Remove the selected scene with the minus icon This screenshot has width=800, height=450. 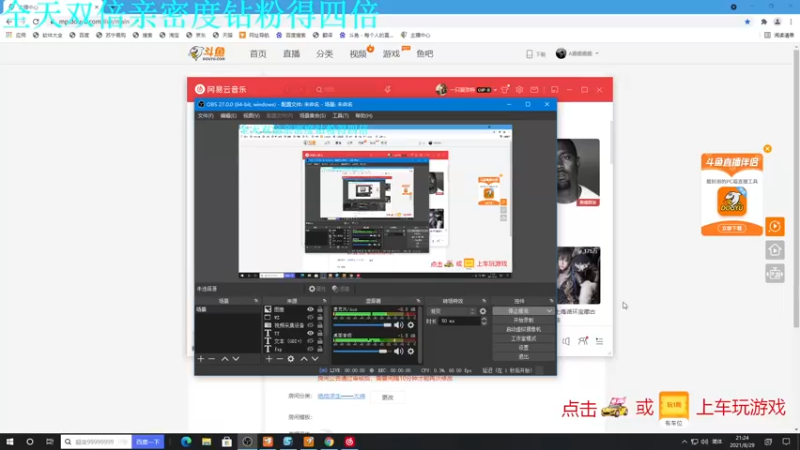point(212,359)
